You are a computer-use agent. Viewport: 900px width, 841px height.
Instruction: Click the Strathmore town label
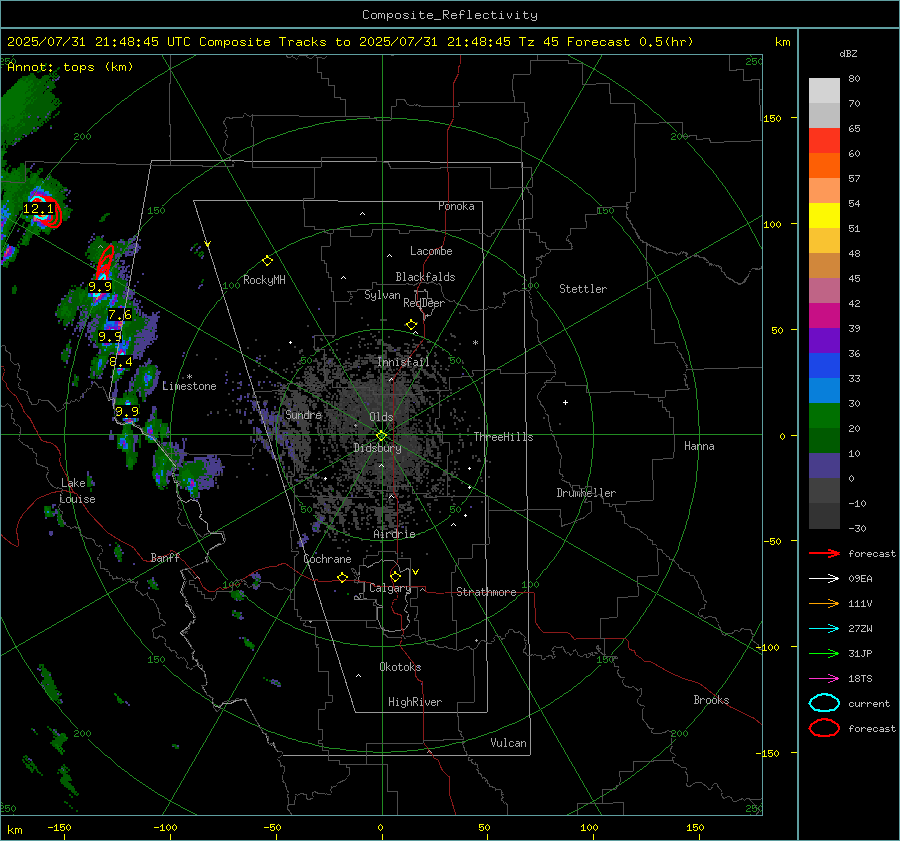pos(486,592)
